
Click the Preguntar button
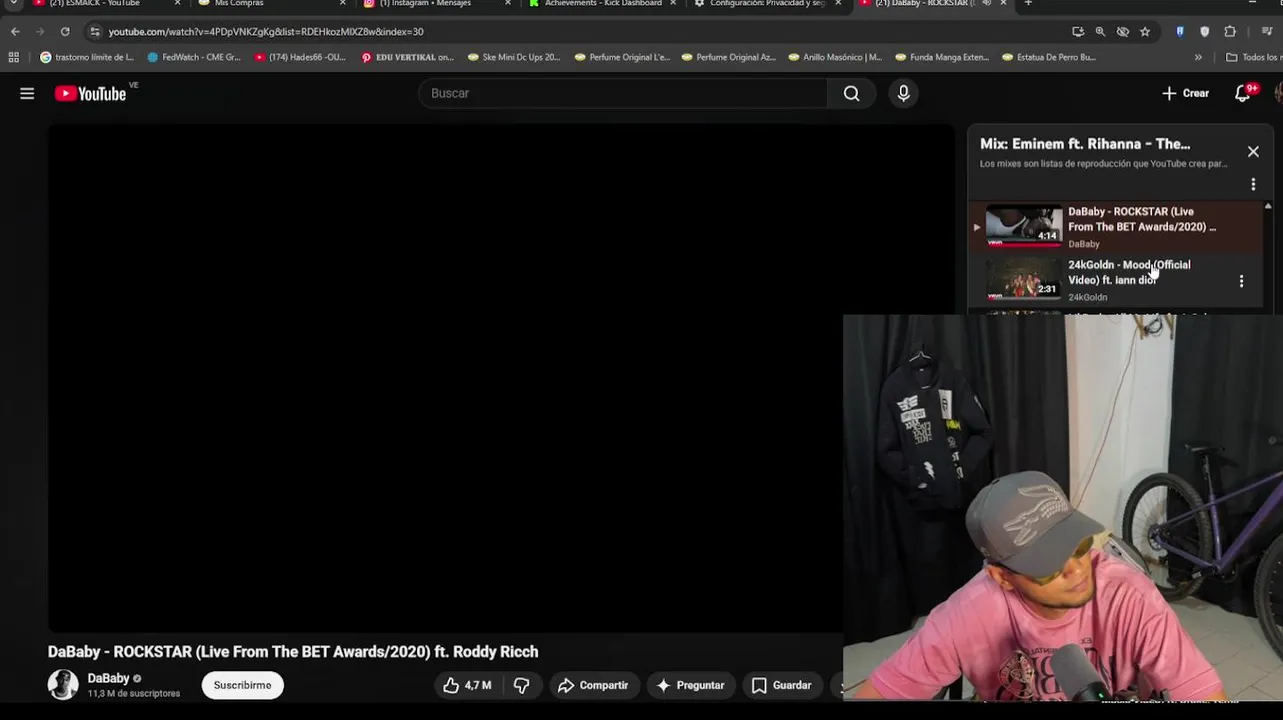690,685
